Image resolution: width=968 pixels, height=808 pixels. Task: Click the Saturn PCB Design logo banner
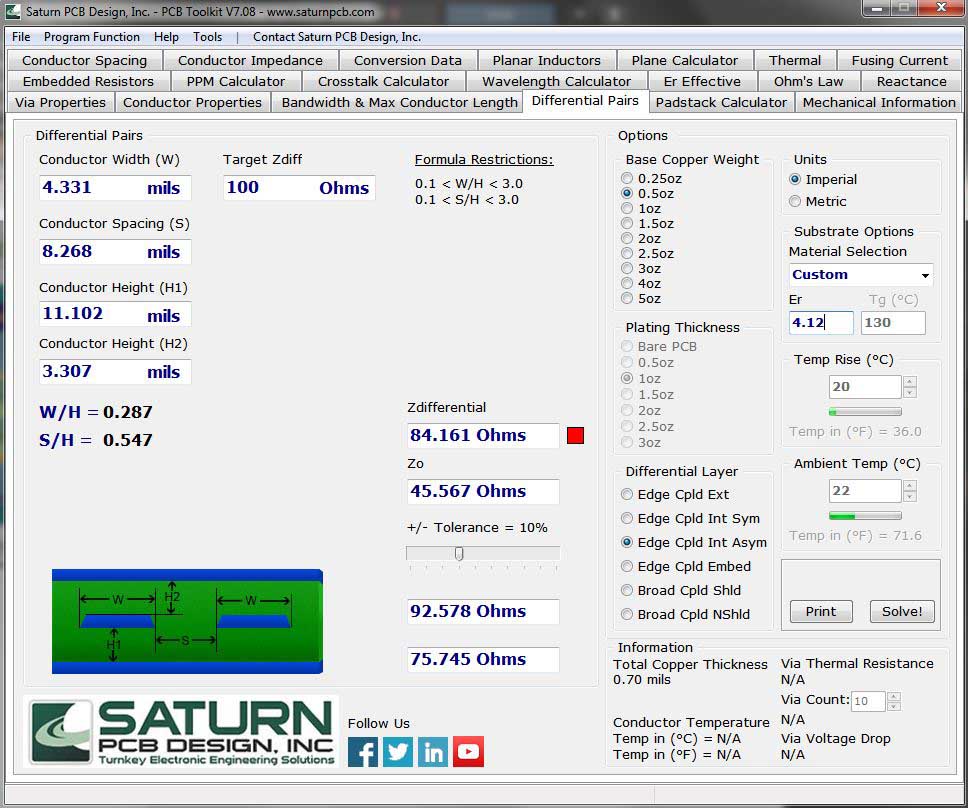(x=182, y=732)
